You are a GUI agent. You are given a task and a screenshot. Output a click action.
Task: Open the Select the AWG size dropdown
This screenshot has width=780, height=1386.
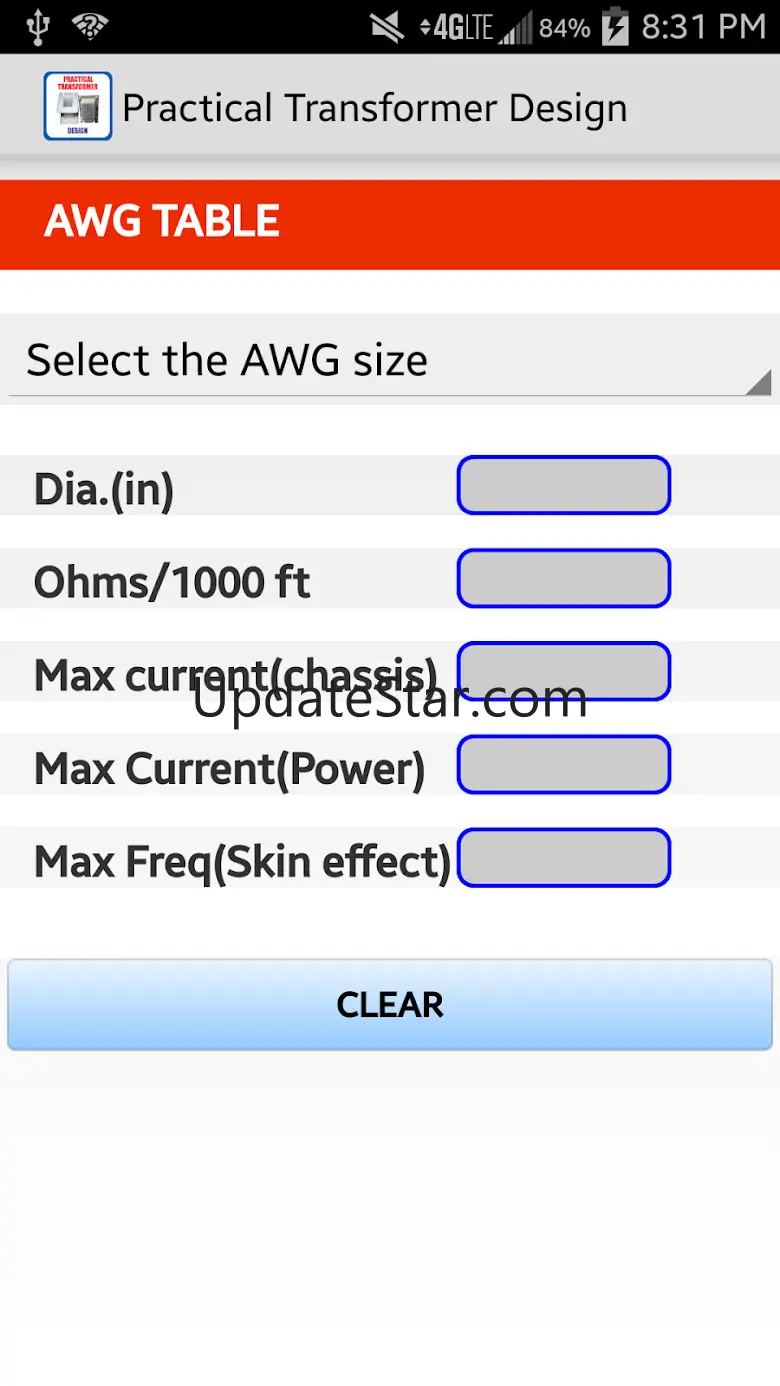[x=390, y=359]
